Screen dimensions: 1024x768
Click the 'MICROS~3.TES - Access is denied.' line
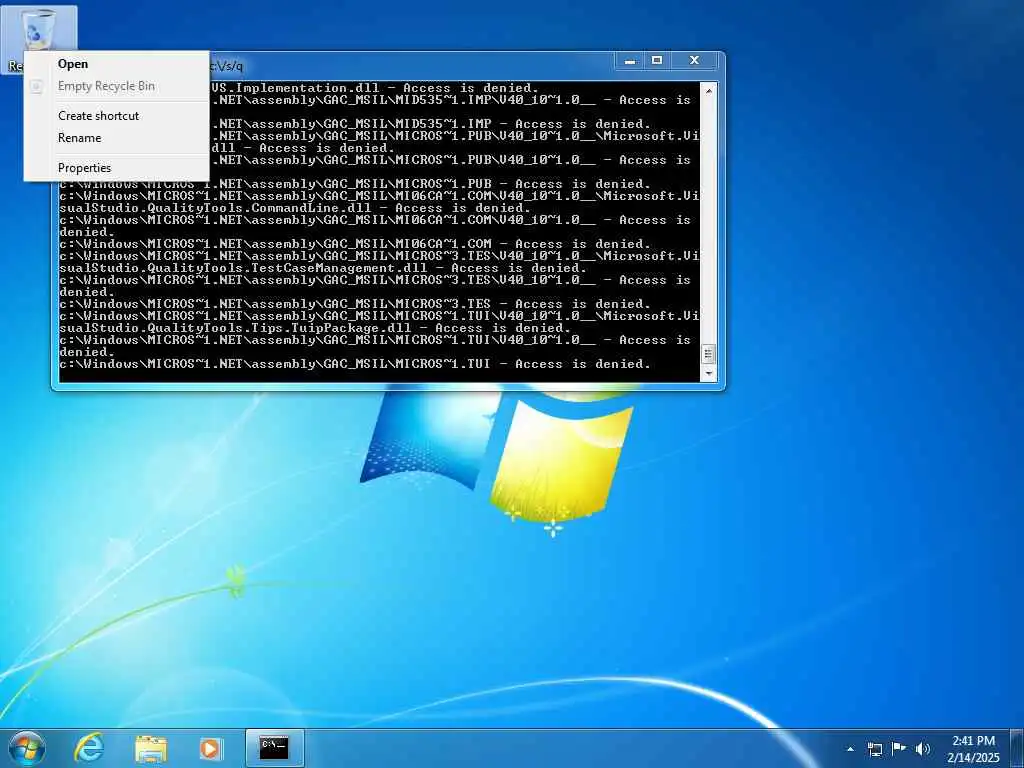coord(355,304)
